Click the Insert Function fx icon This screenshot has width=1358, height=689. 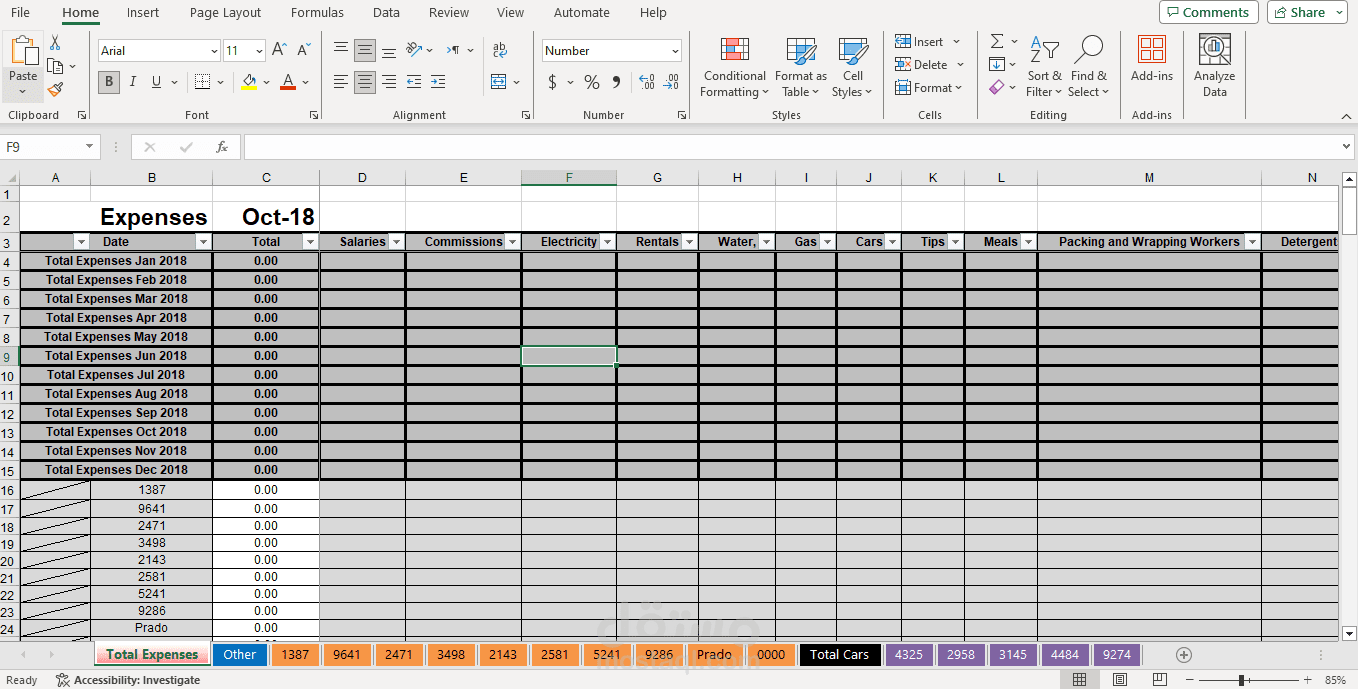(x=222, y=147)
